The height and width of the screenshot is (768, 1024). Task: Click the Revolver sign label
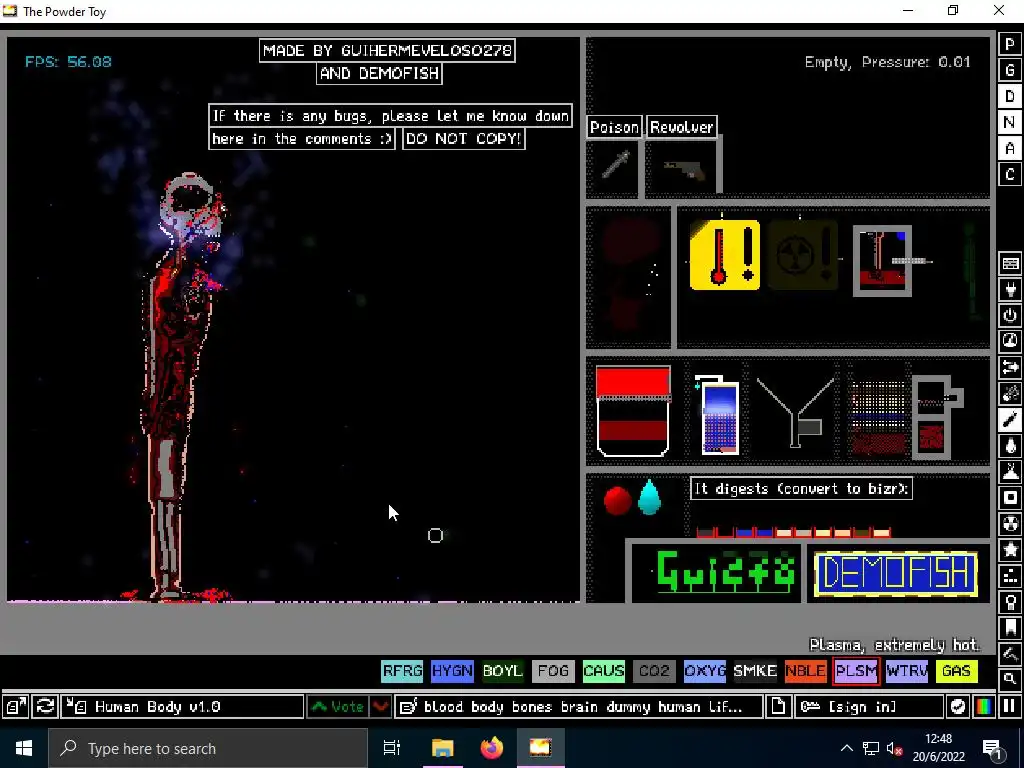(682, 127)
